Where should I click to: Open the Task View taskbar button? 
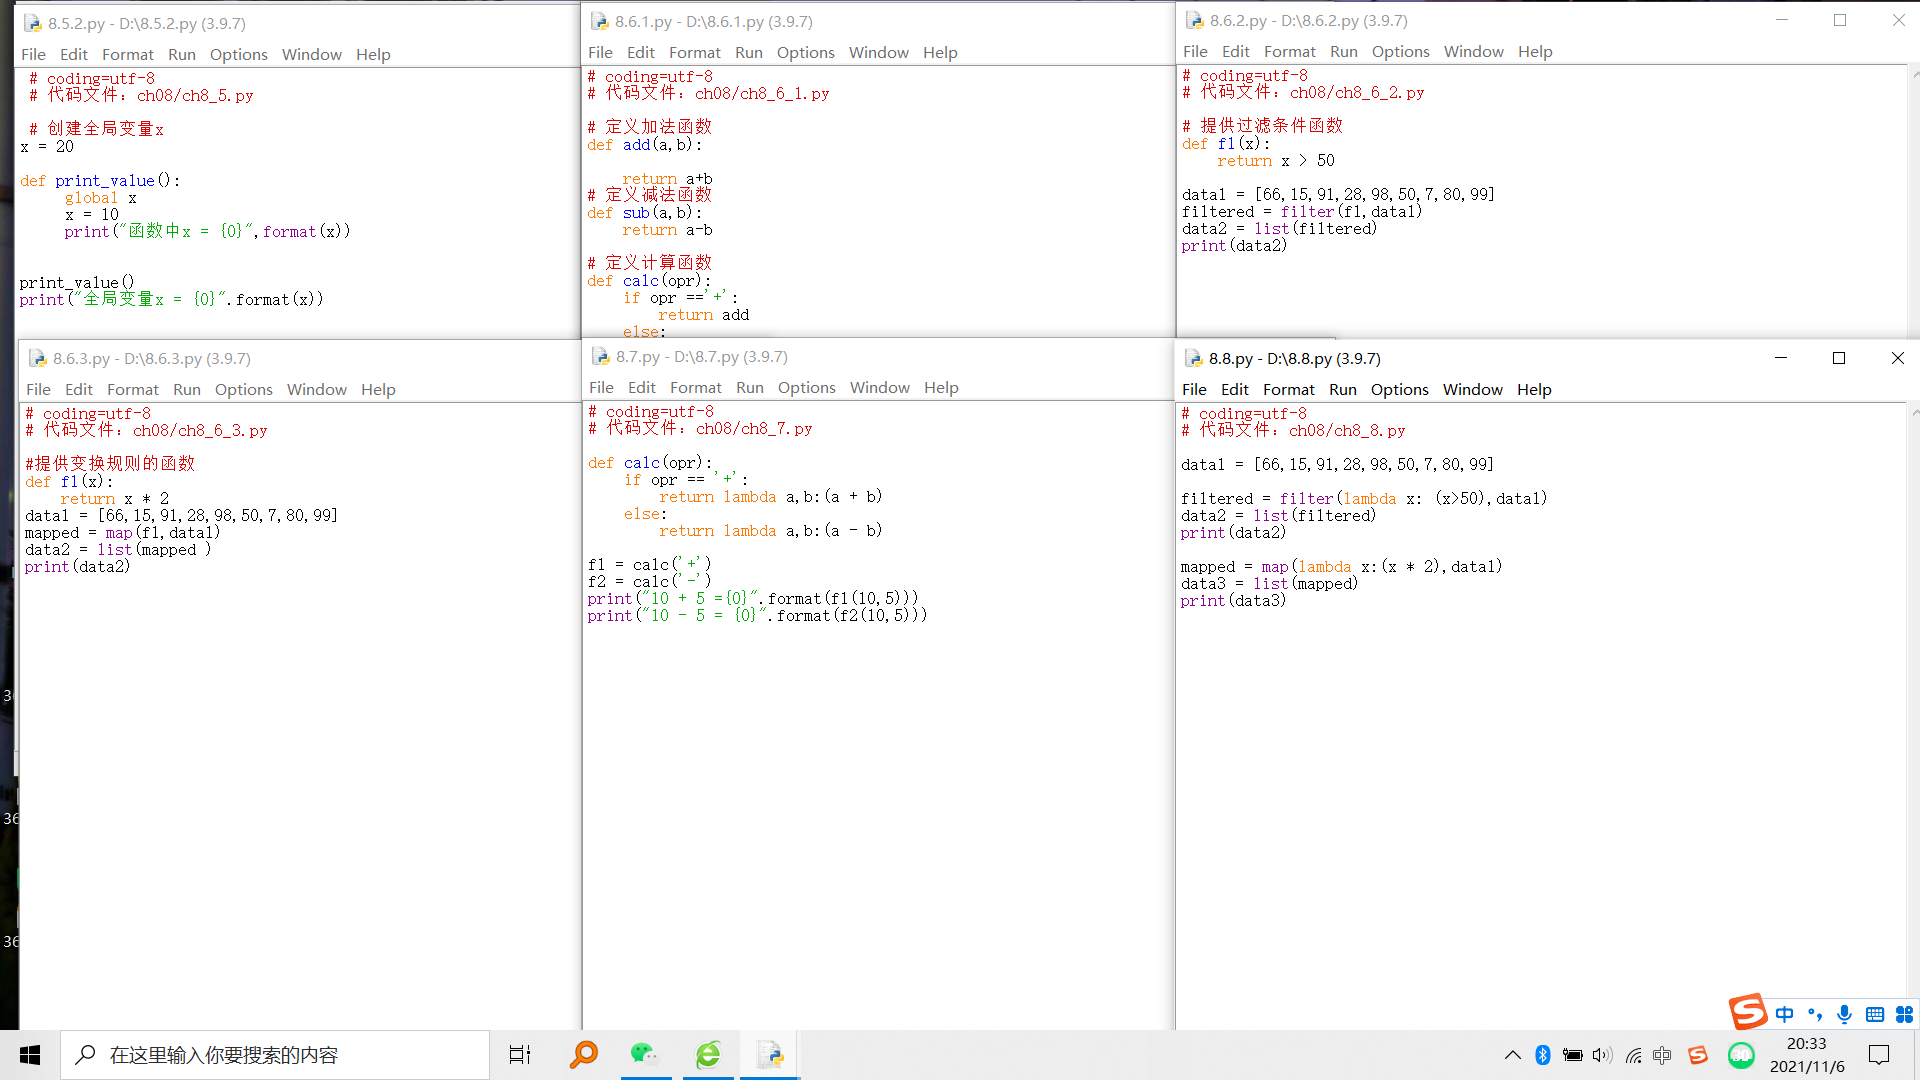tap(520, 1054)
